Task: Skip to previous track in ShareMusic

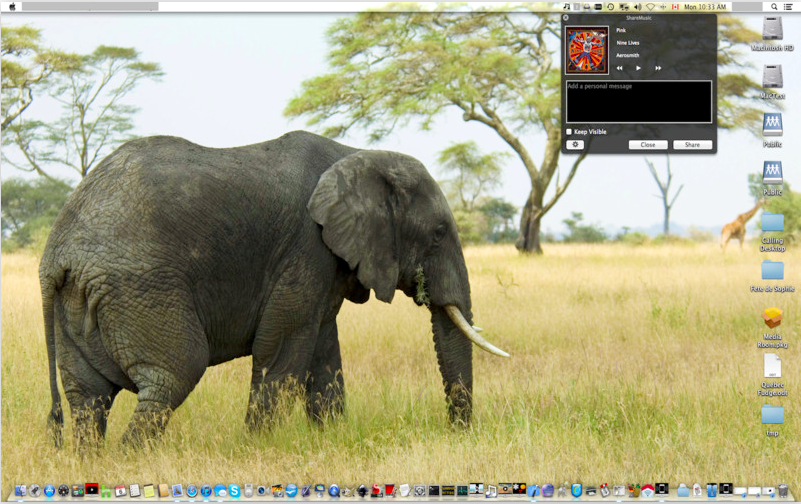Action: 619,68
